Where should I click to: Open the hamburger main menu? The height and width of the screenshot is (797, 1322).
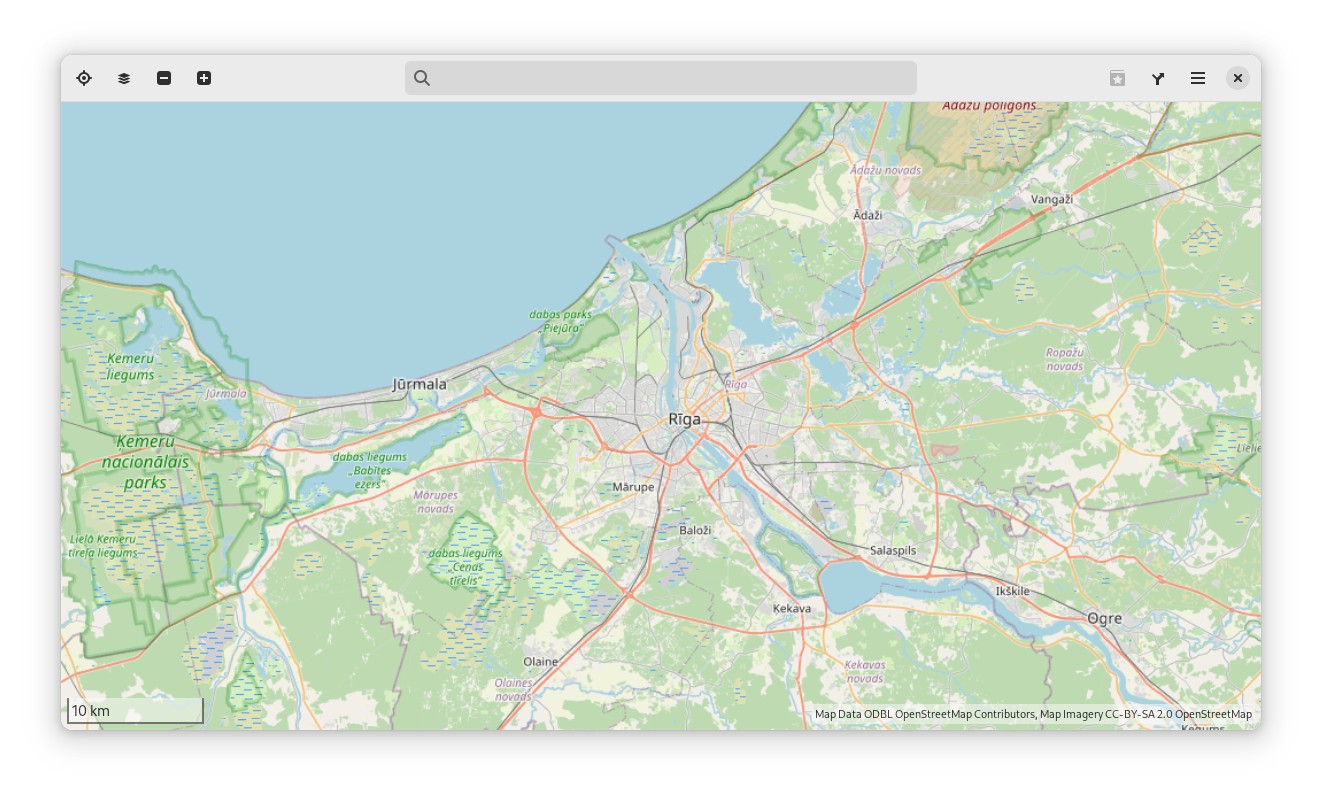coord(1198,78)
